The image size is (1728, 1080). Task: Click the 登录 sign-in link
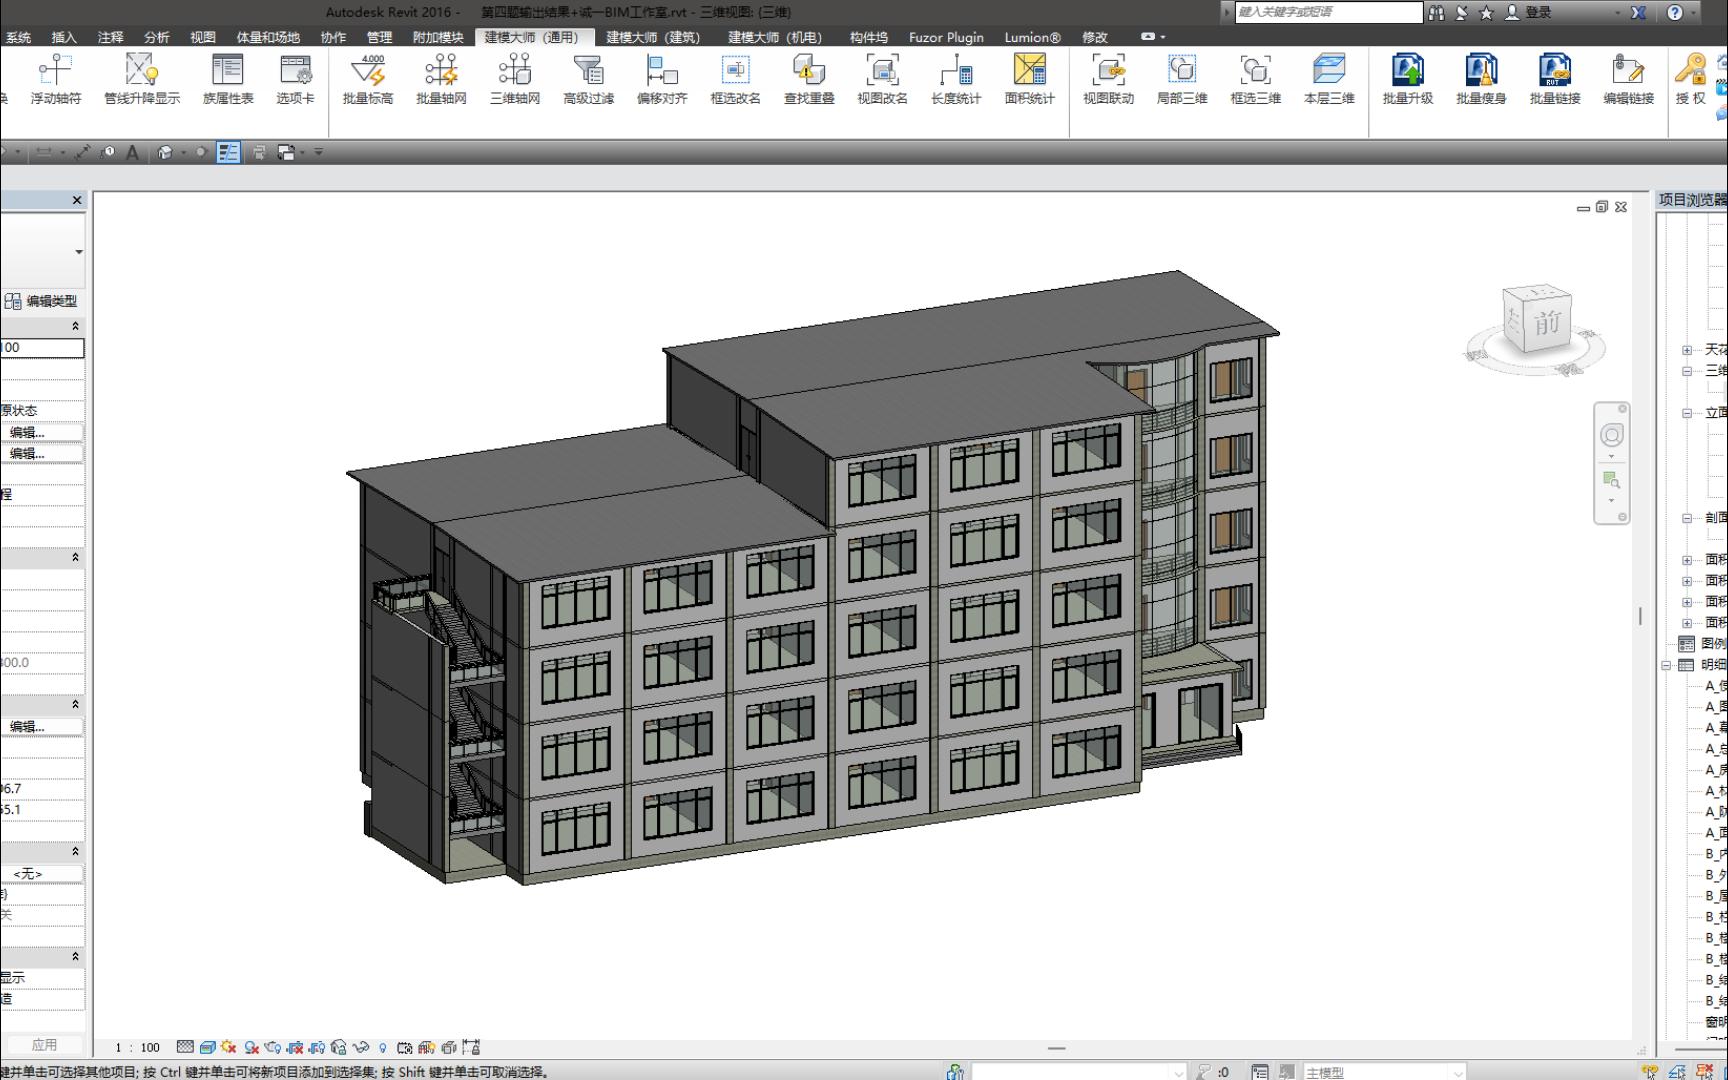[1529, 12]
